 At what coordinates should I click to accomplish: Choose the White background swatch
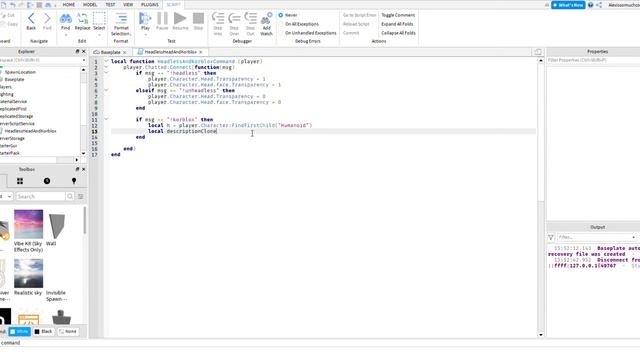pos(20,331)
